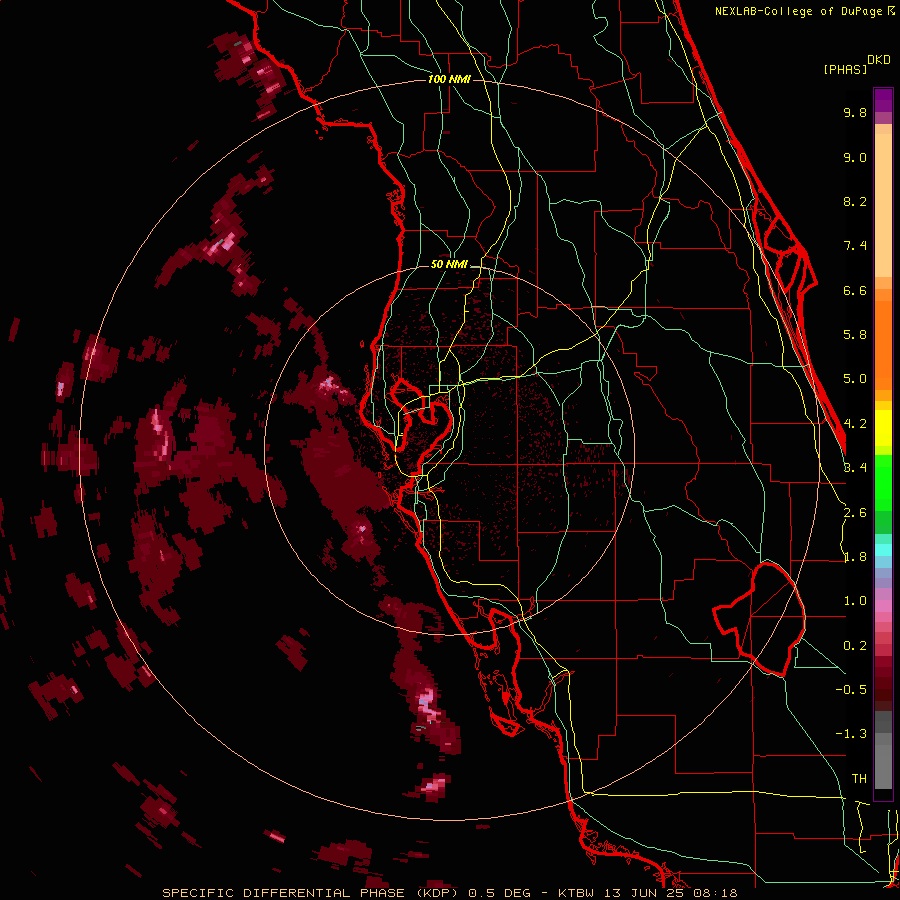The image size is (900, 900).
Task: Click the 50 NMI range ring label
Action: pos(449,264)
